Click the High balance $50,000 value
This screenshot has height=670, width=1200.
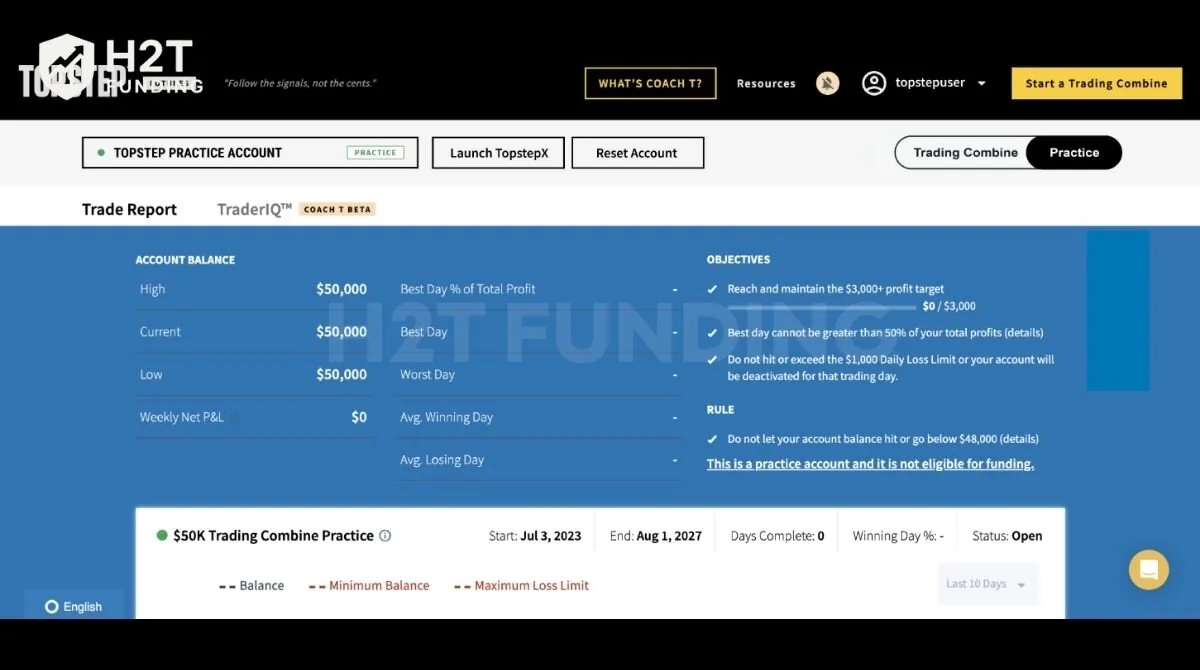[341, 289]
